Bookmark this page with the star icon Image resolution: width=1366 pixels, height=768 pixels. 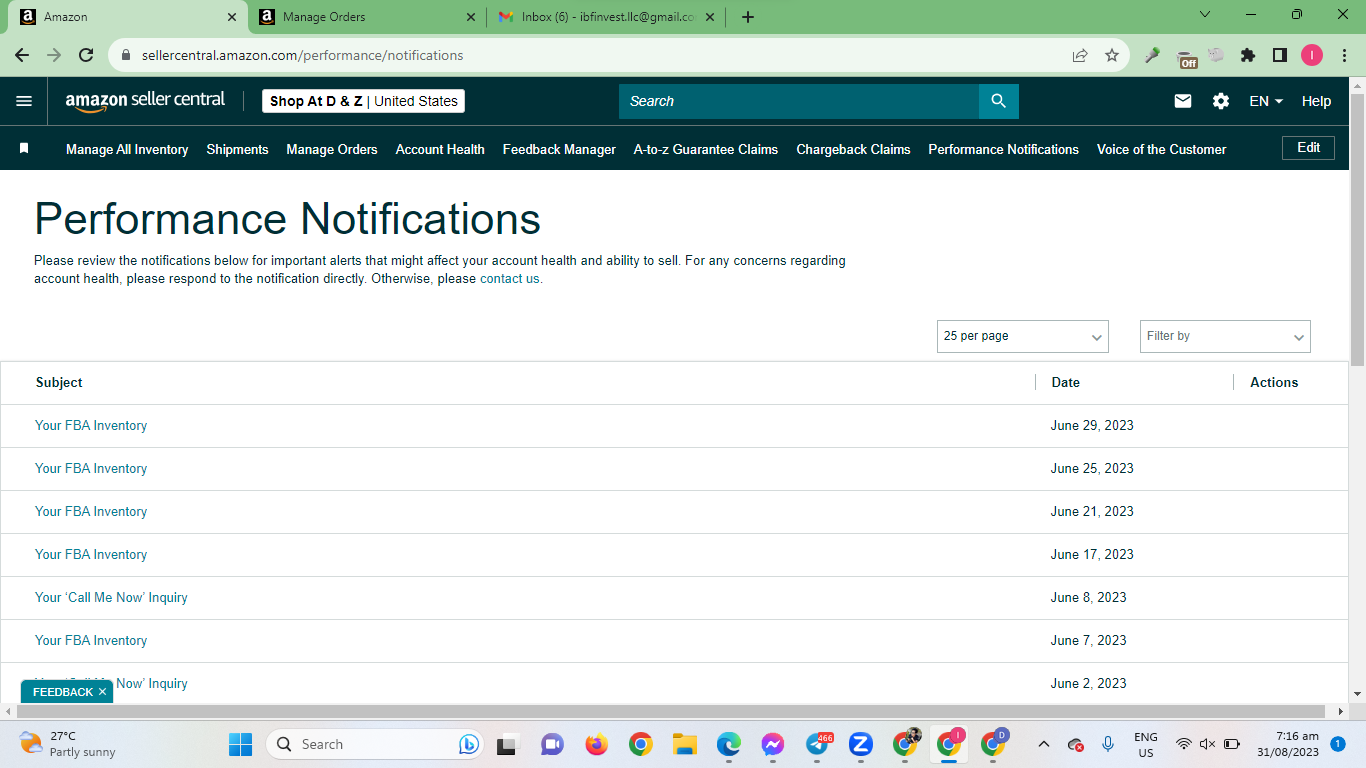click(x=1112, y=56)
